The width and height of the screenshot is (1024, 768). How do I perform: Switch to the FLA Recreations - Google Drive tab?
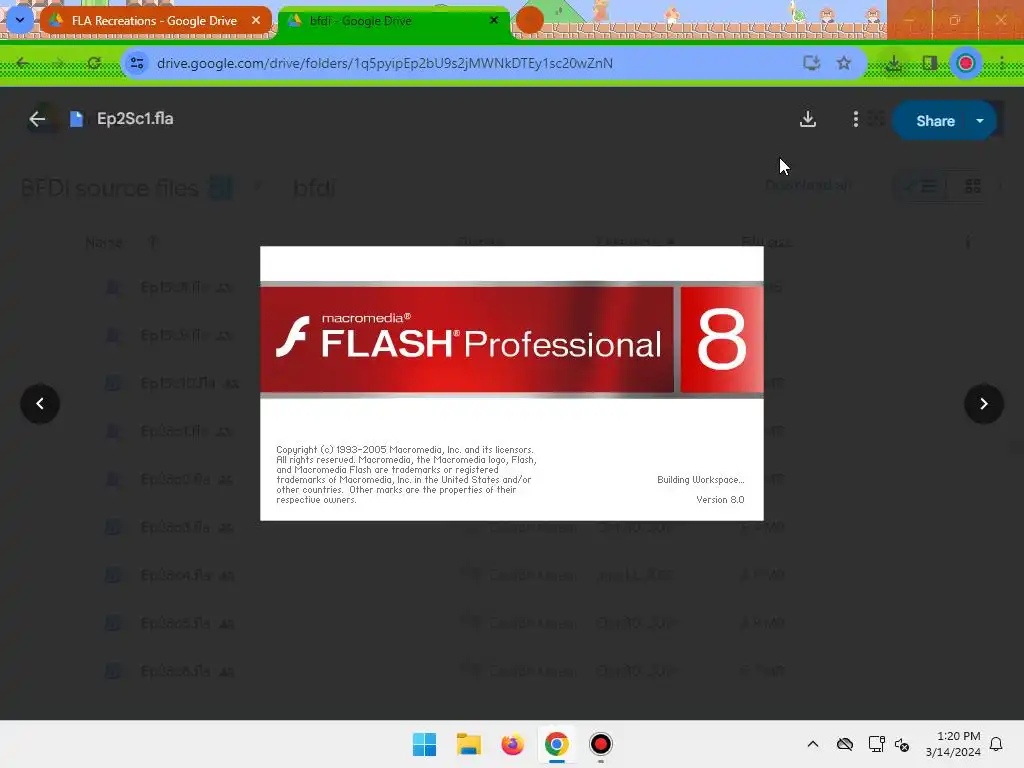point(155,21)
